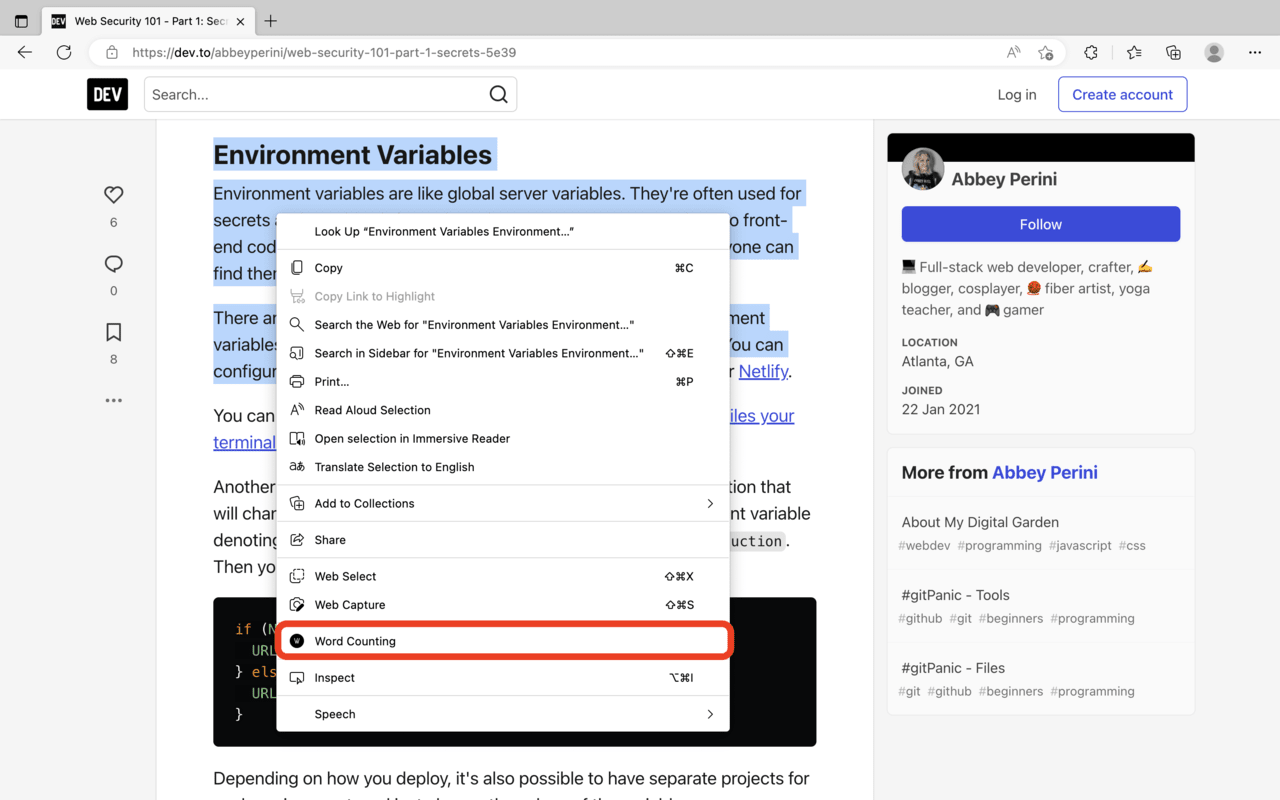
Task: Open browser Extensions puzzle icon
Action: point(1091,52)
